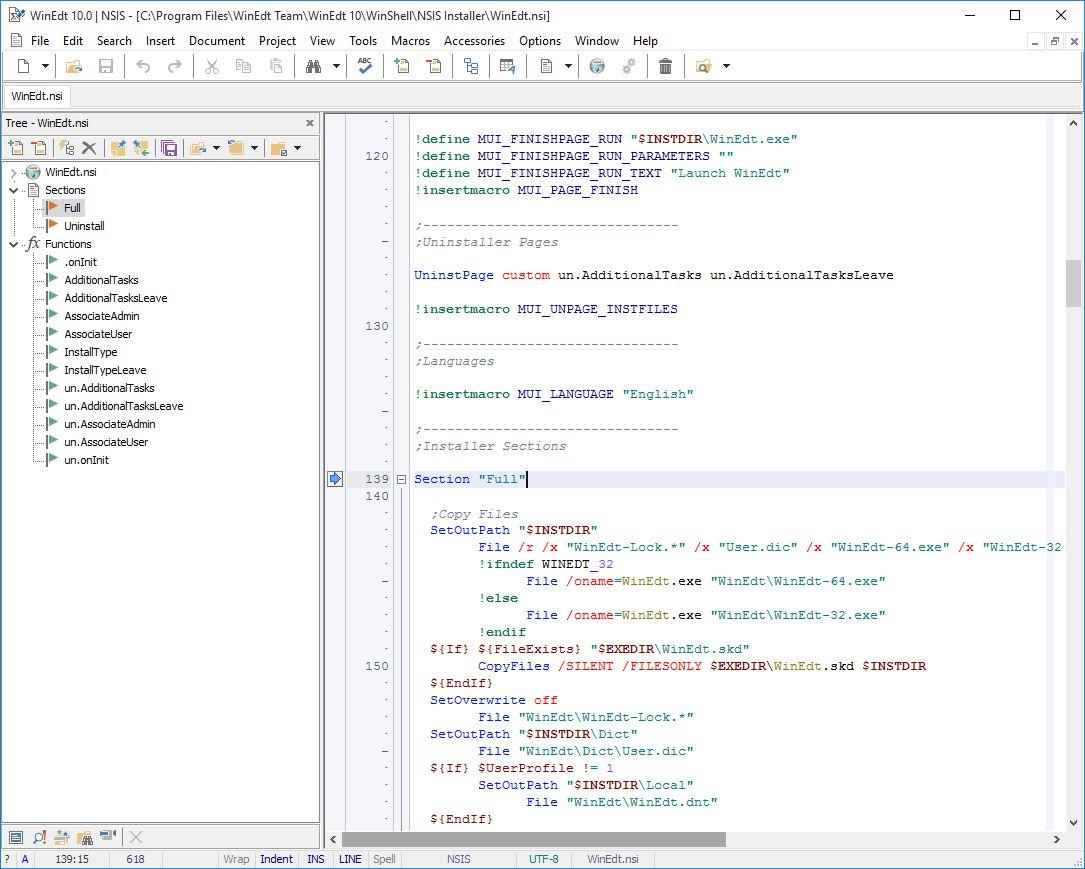
Task: Click Tree panel's remove file icon
Action: (x=39, y=147)
